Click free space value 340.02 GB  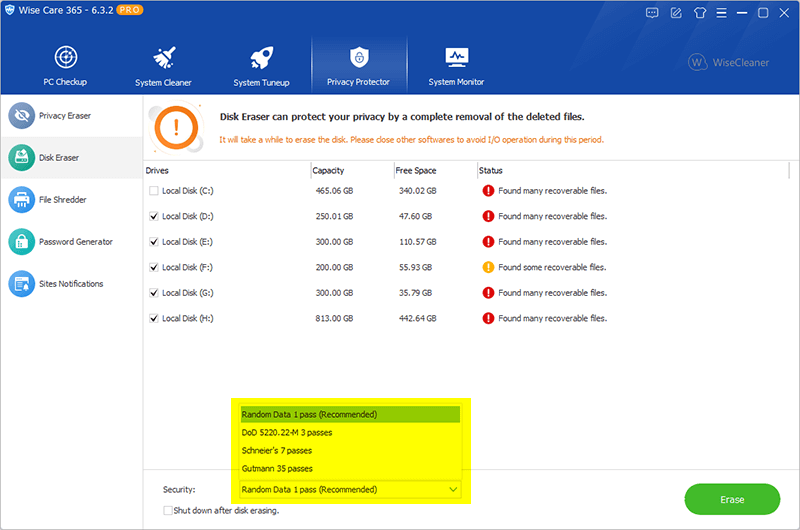[x=417, y=191]
